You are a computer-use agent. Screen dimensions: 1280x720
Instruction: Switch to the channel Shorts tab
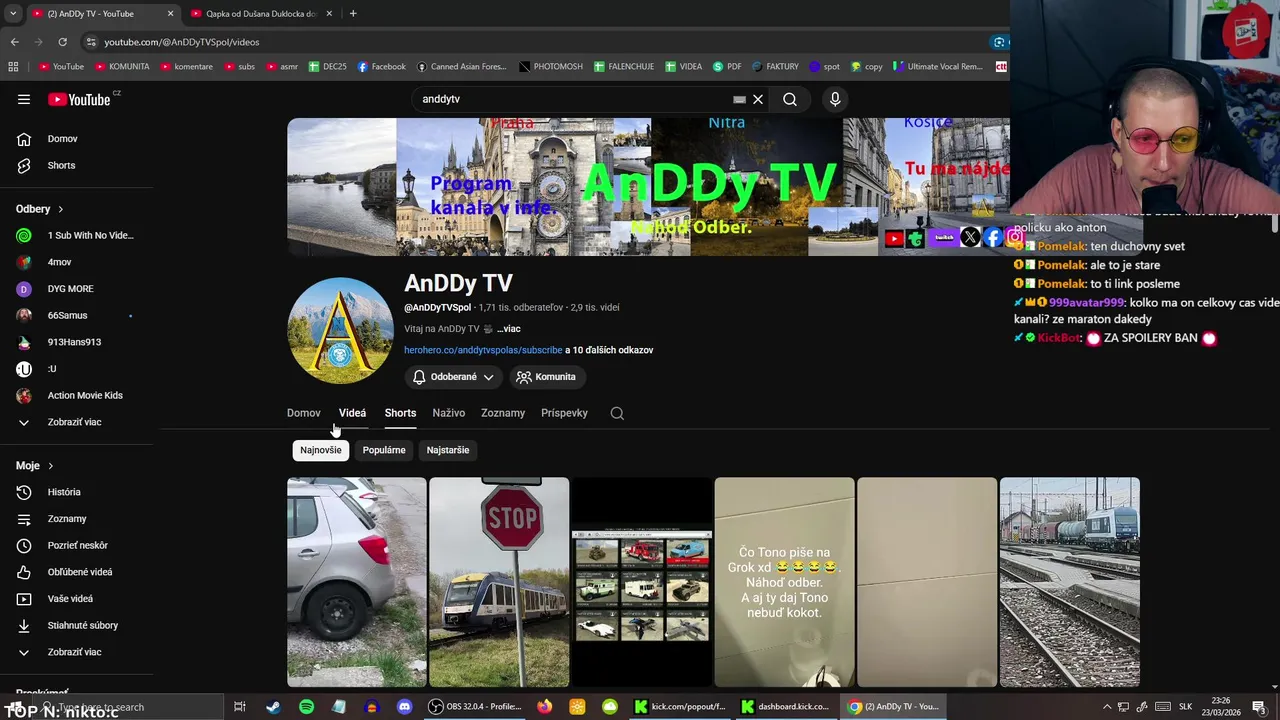400,413
